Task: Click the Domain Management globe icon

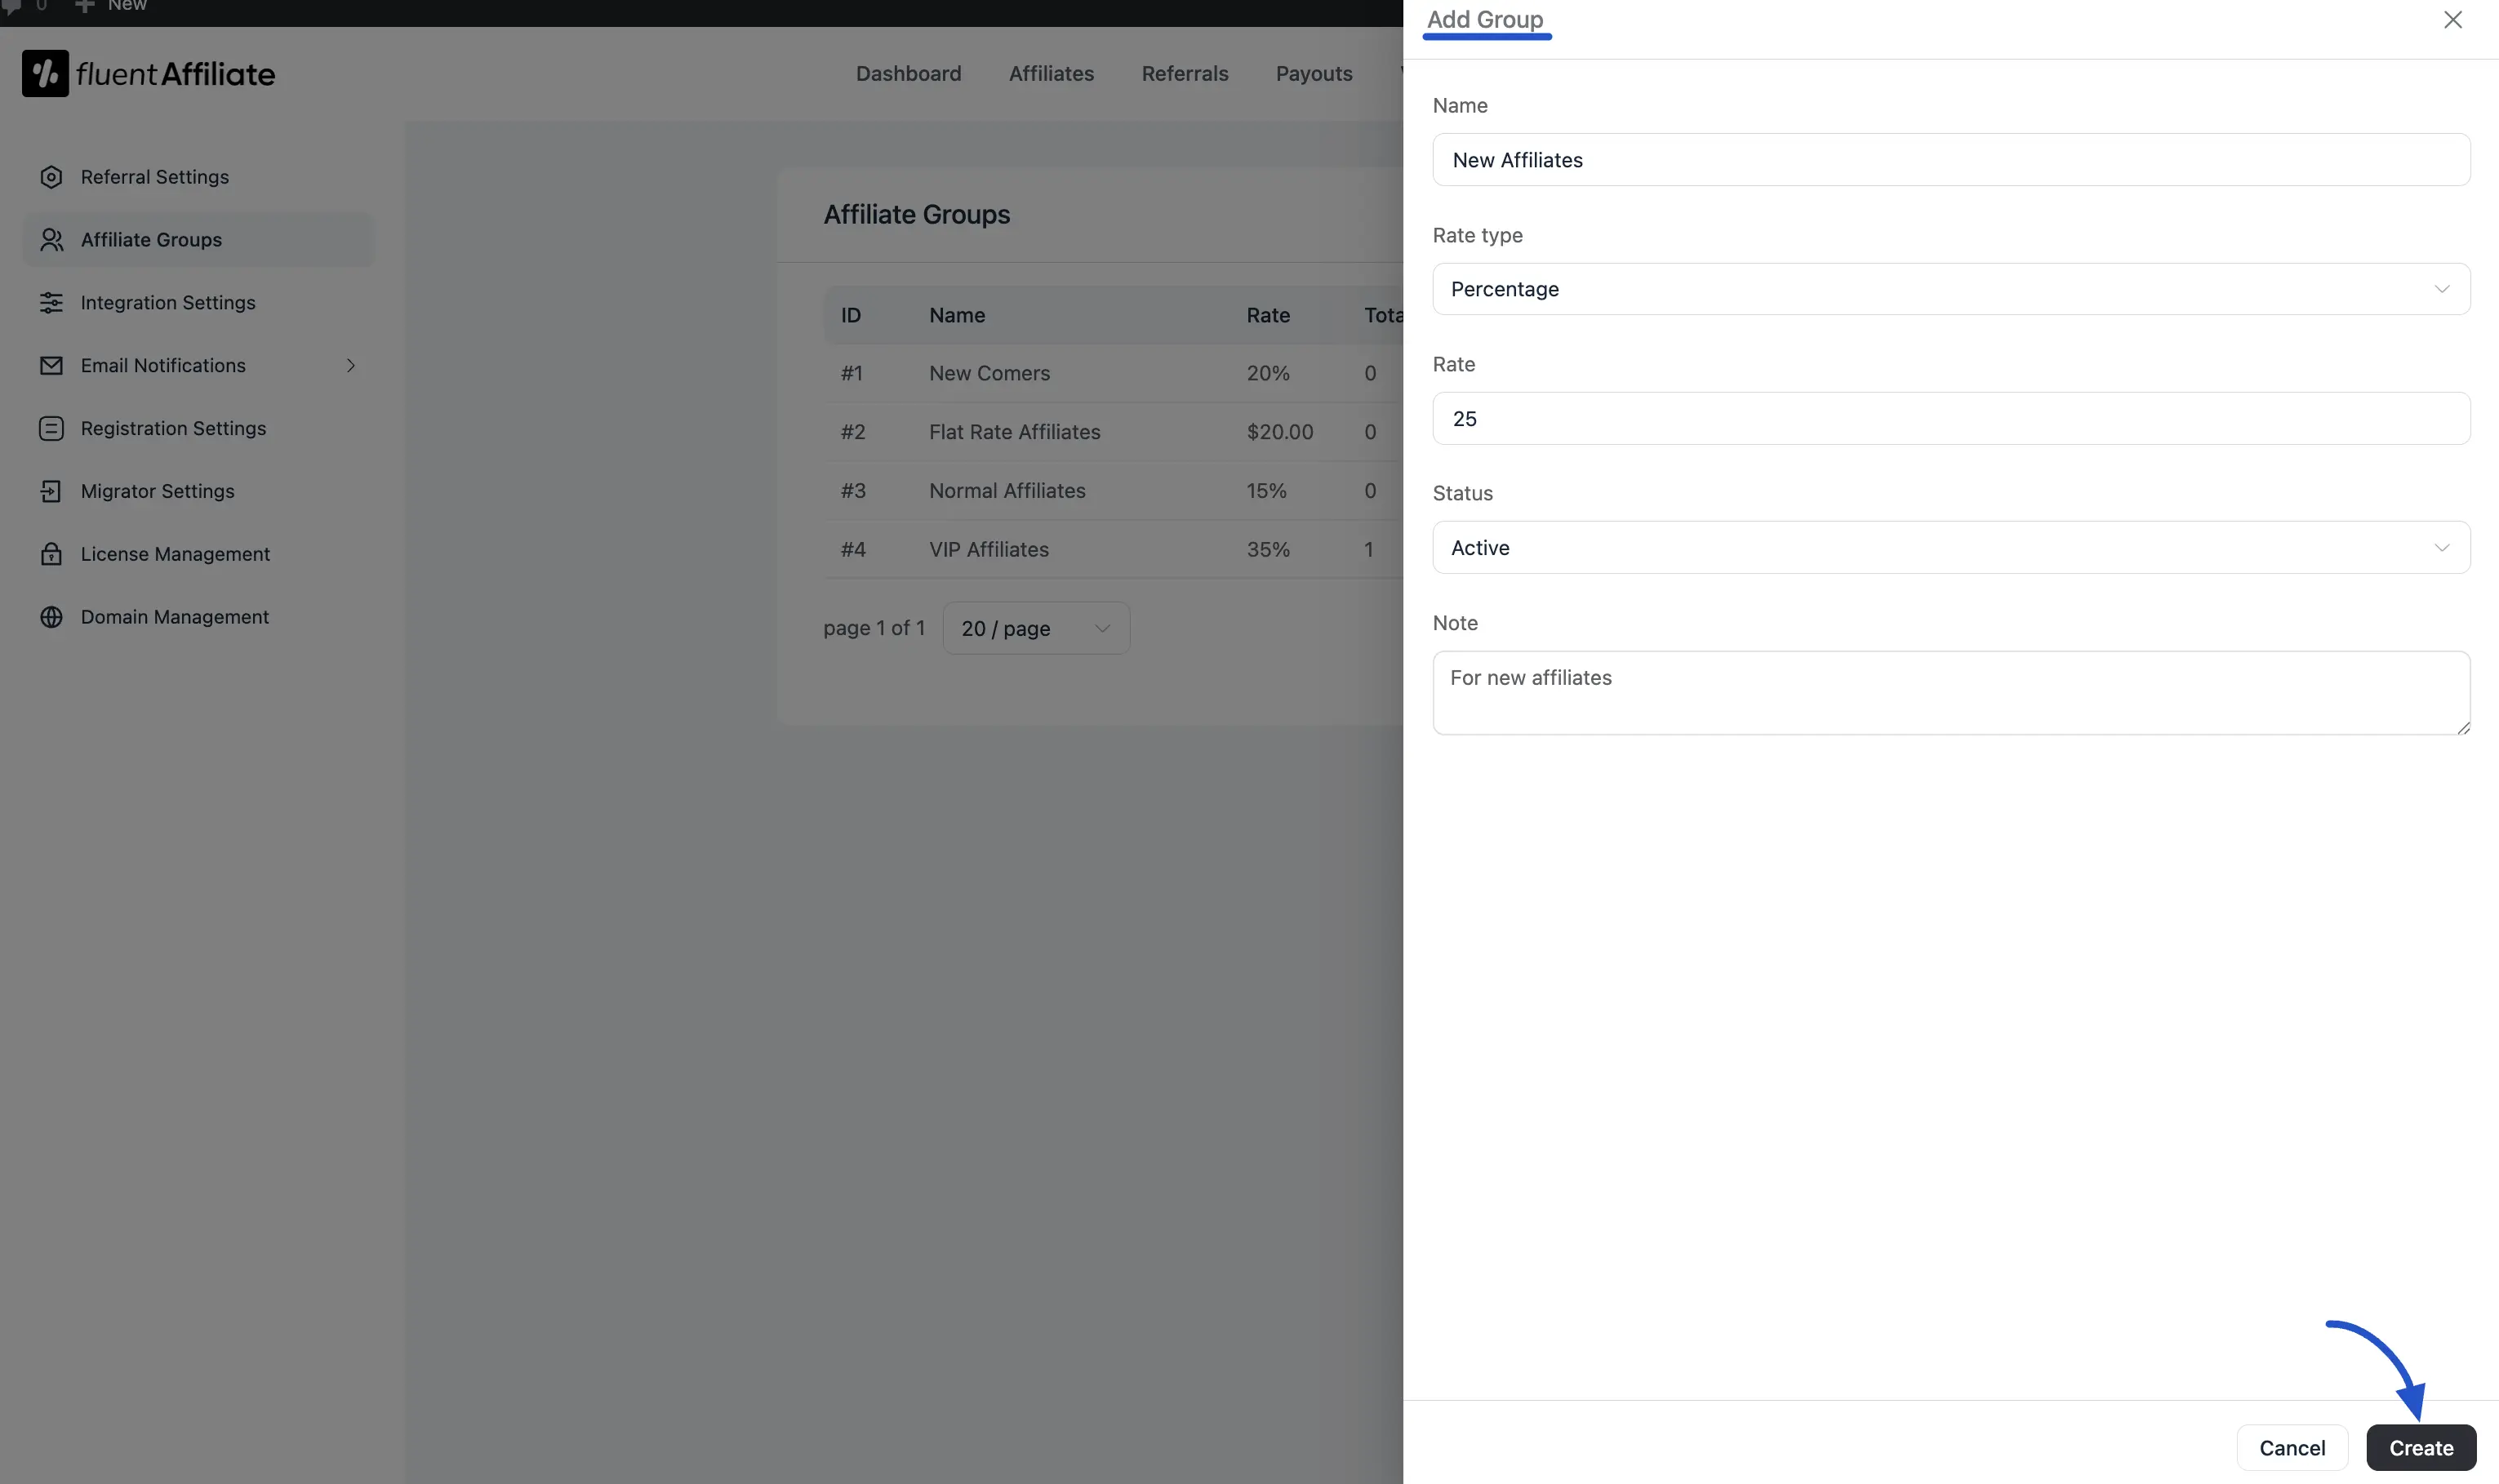Action: [51, 617]
